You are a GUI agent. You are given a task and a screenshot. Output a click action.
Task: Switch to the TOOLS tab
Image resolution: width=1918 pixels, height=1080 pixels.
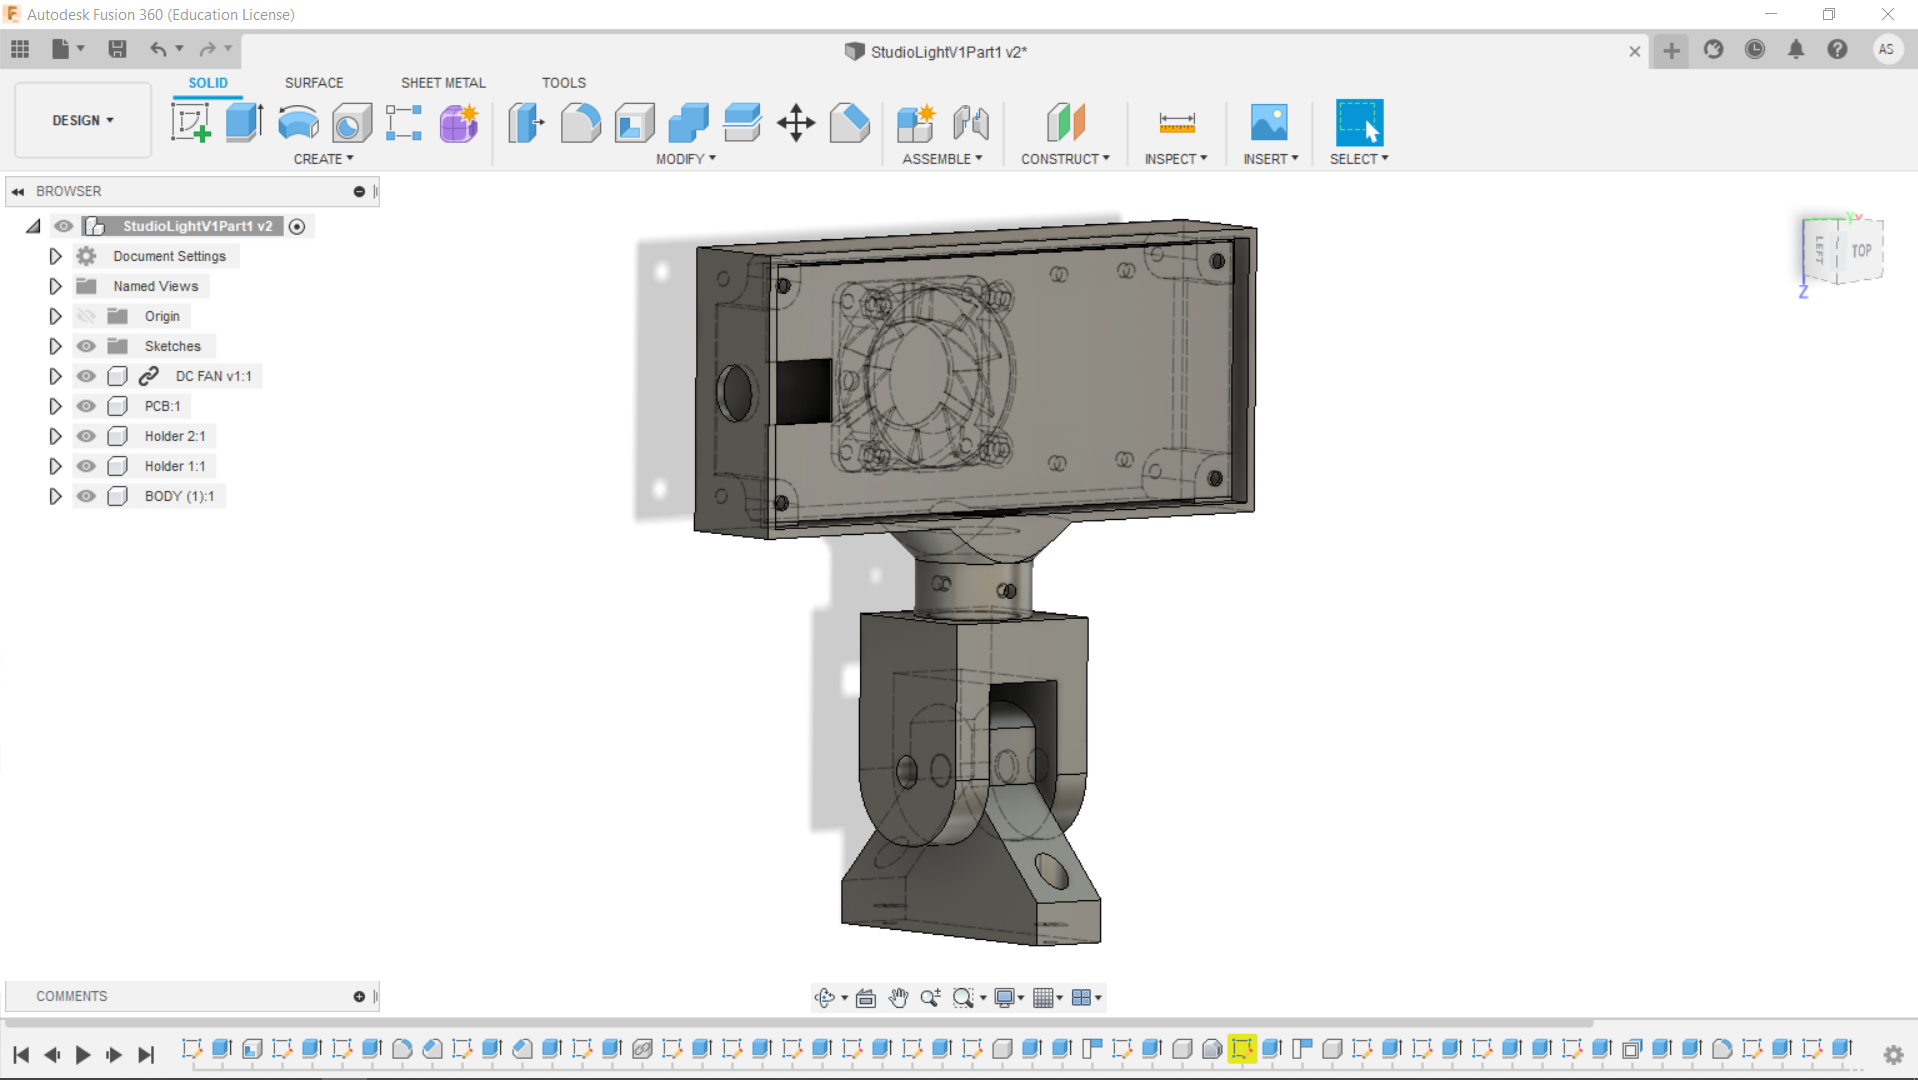pos(564,83)
